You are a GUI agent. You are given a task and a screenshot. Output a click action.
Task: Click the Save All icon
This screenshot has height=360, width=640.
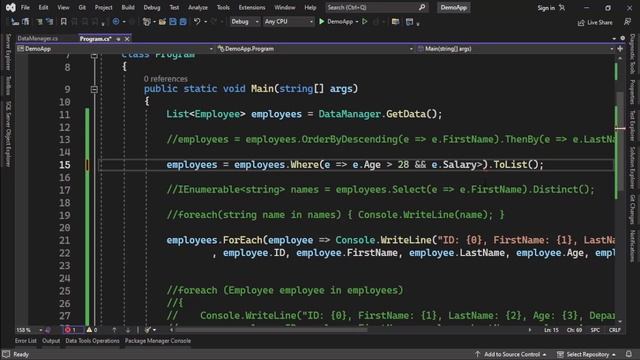coord(183,22)
